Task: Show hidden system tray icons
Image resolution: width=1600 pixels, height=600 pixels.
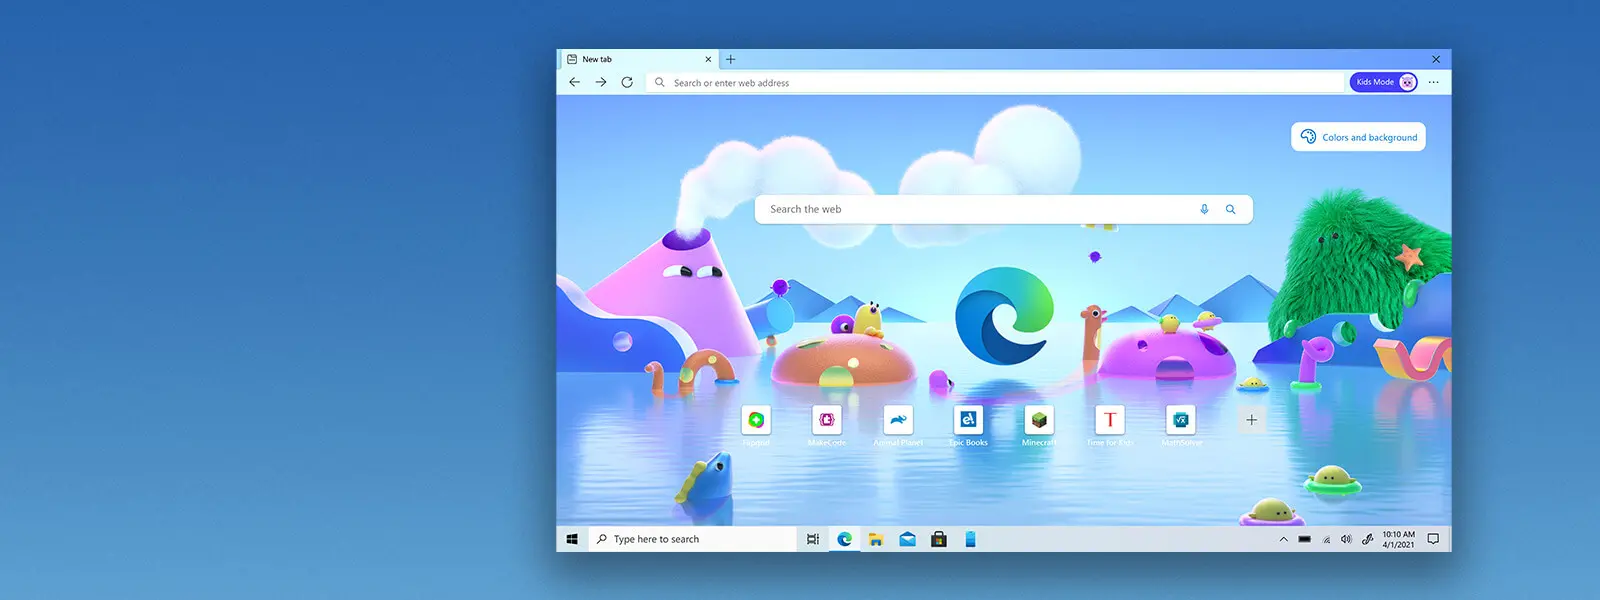Action: [x=1283, y=539]
